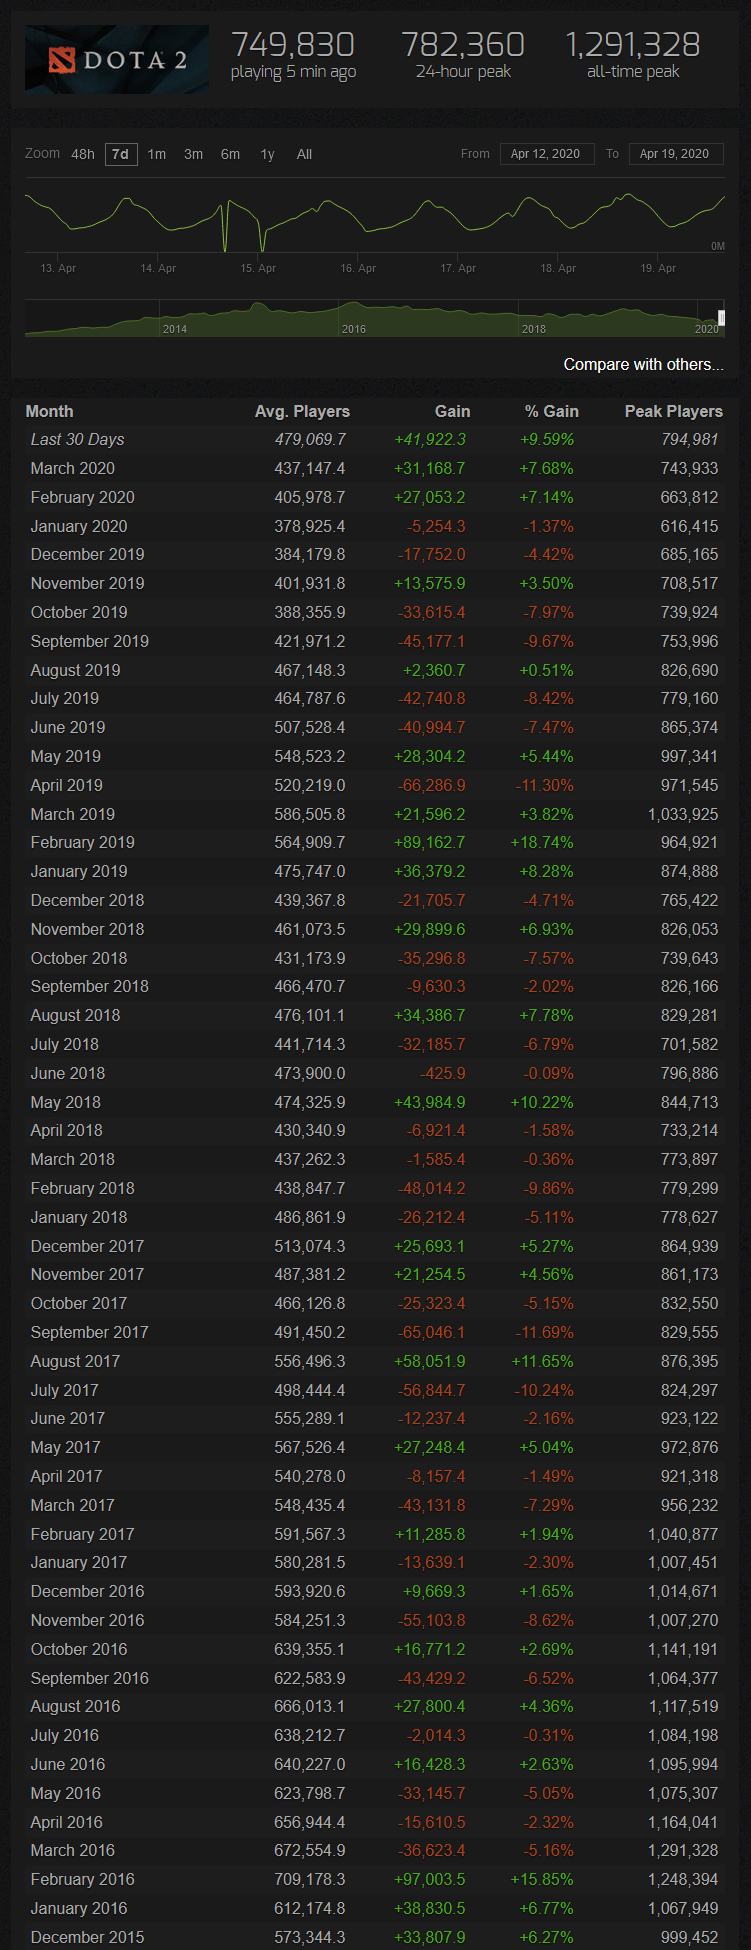Click peak 1,040,877 for February 2017
Image resolution: width=751 pixels, height=1950 pixels.
[x=683, y=1534]
